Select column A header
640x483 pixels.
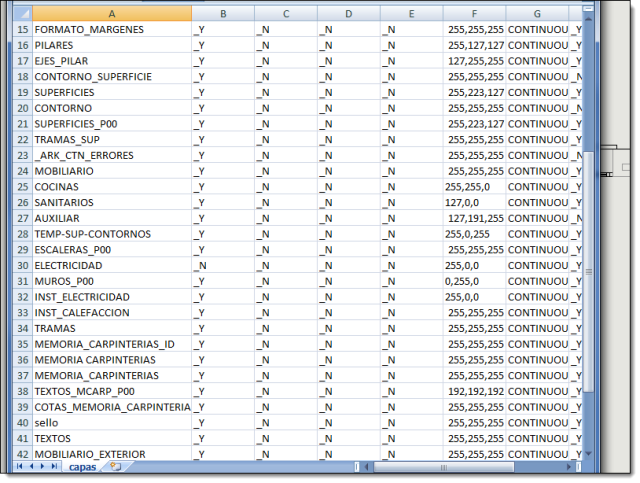pos(112,14)
